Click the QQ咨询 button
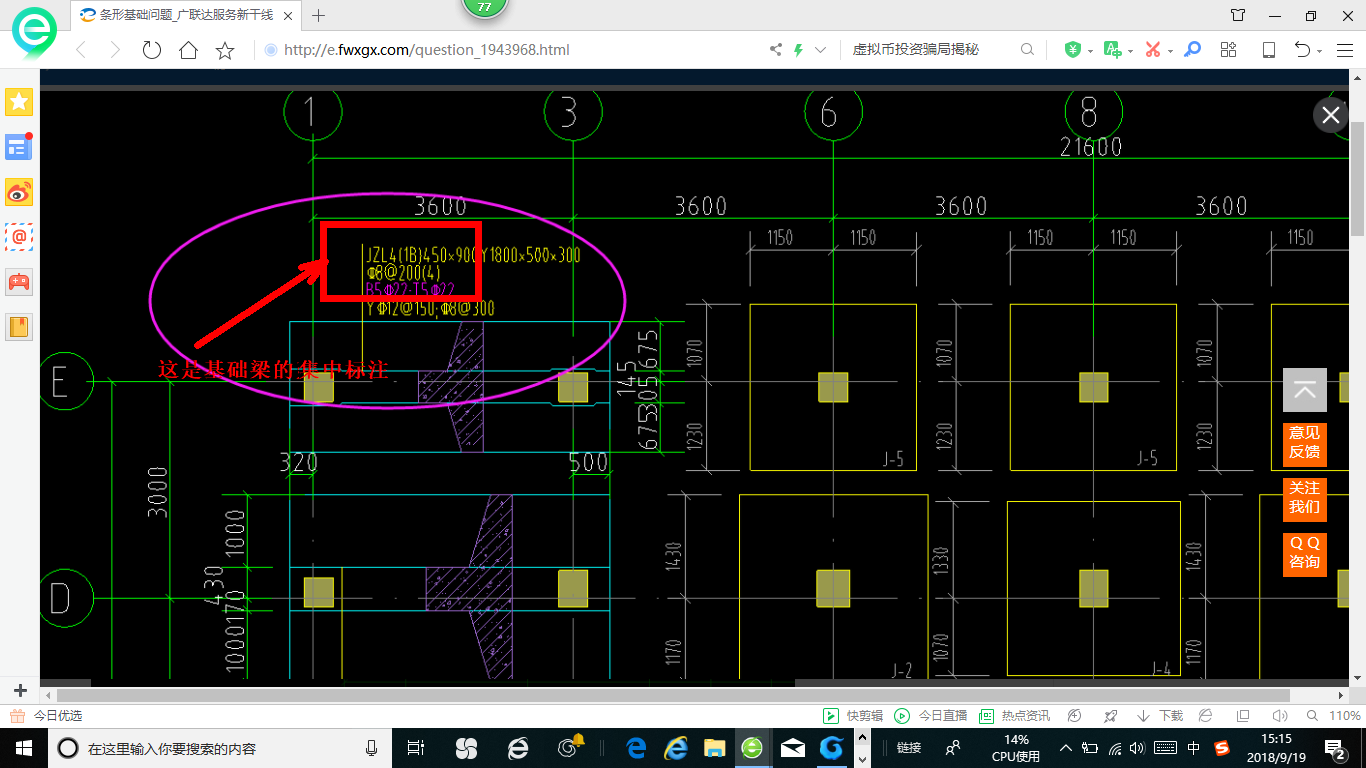This screenshot has width=1366, height=768. (x=1305, y=553)
